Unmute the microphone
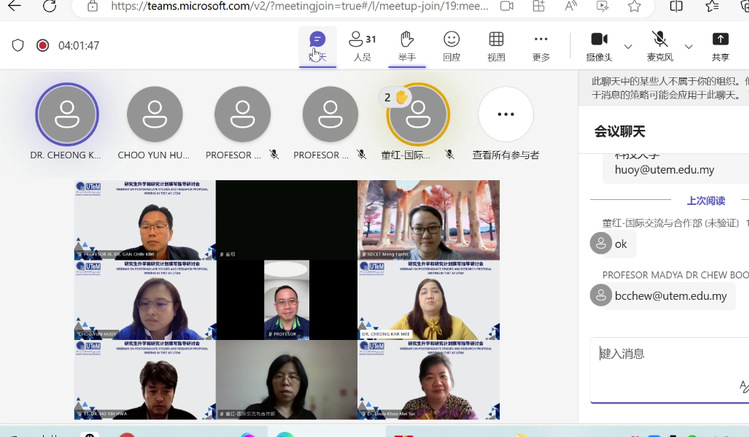Screen dimensions: 749x437 659,45
